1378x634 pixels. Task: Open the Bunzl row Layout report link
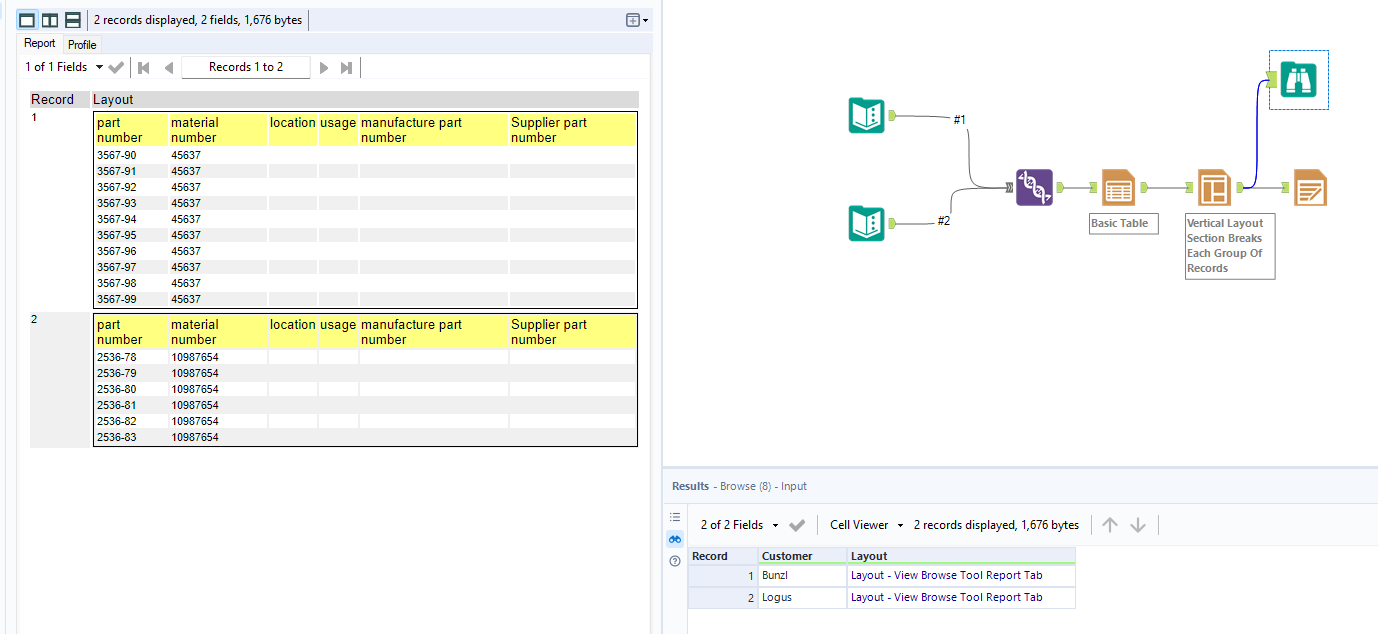pos(946,575)
